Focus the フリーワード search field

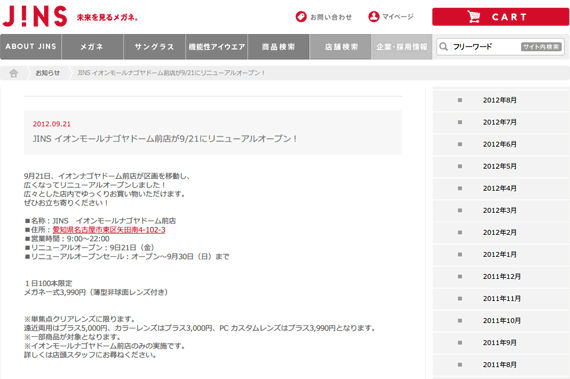coord(485,47)
